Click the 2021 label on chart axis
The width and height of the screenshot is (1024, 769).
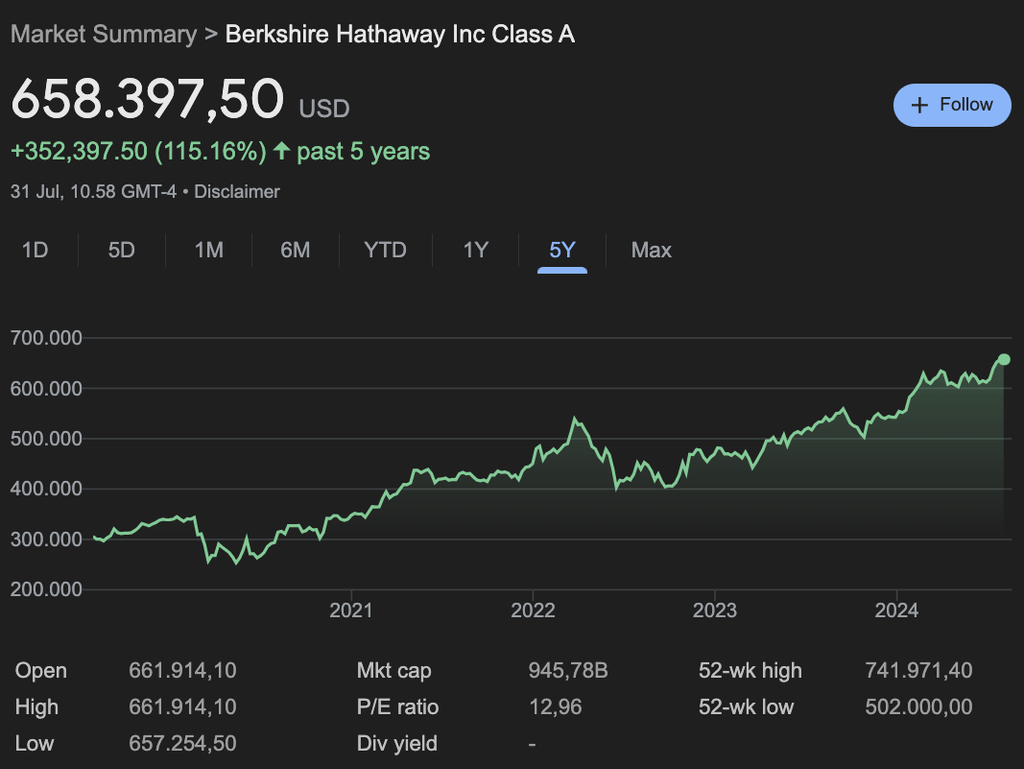tap(350, 610)
